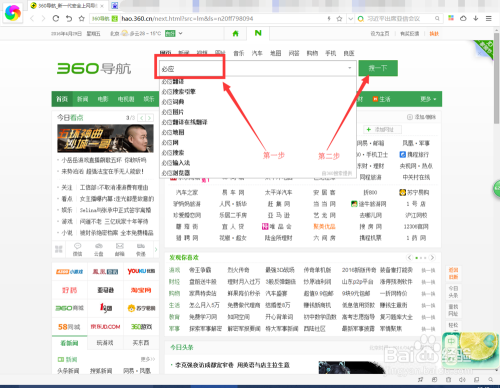This screenshot has height=388, width=500.
Task: Expand the weather city dropdown arrow
Action: pos(180,33)
